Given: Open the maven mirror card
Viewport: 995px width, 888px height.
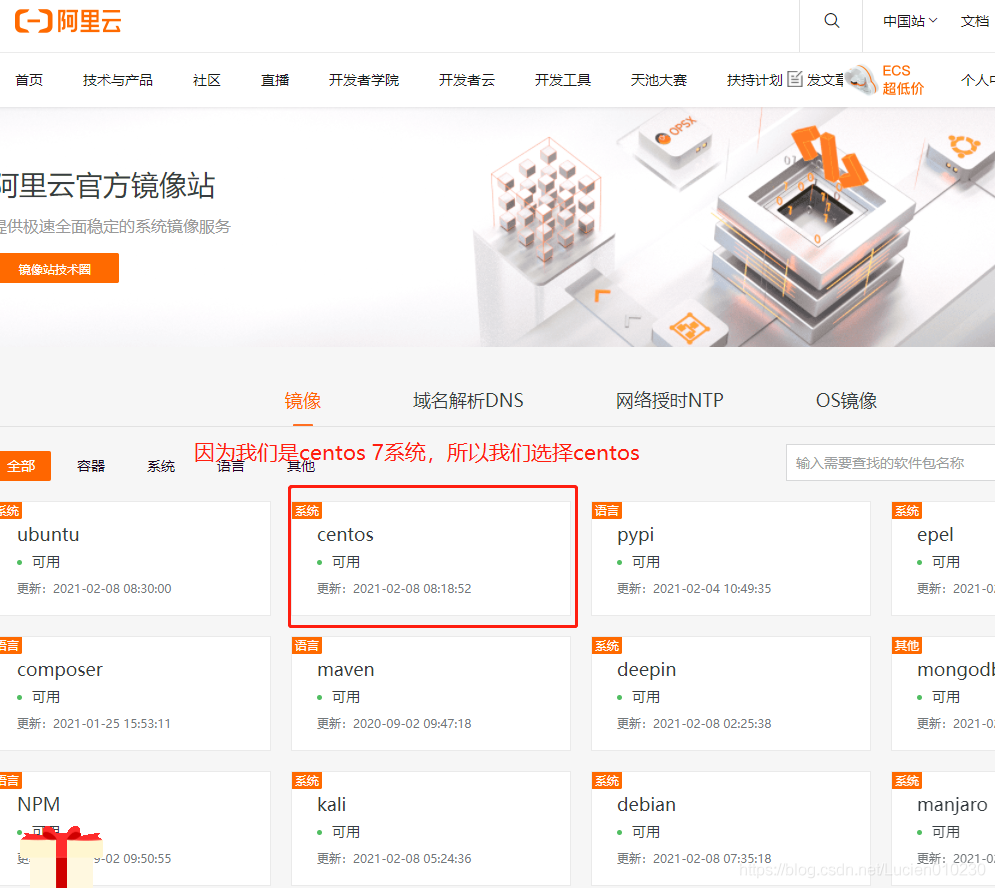Looking at the screenshot, I should coord(431,694).
